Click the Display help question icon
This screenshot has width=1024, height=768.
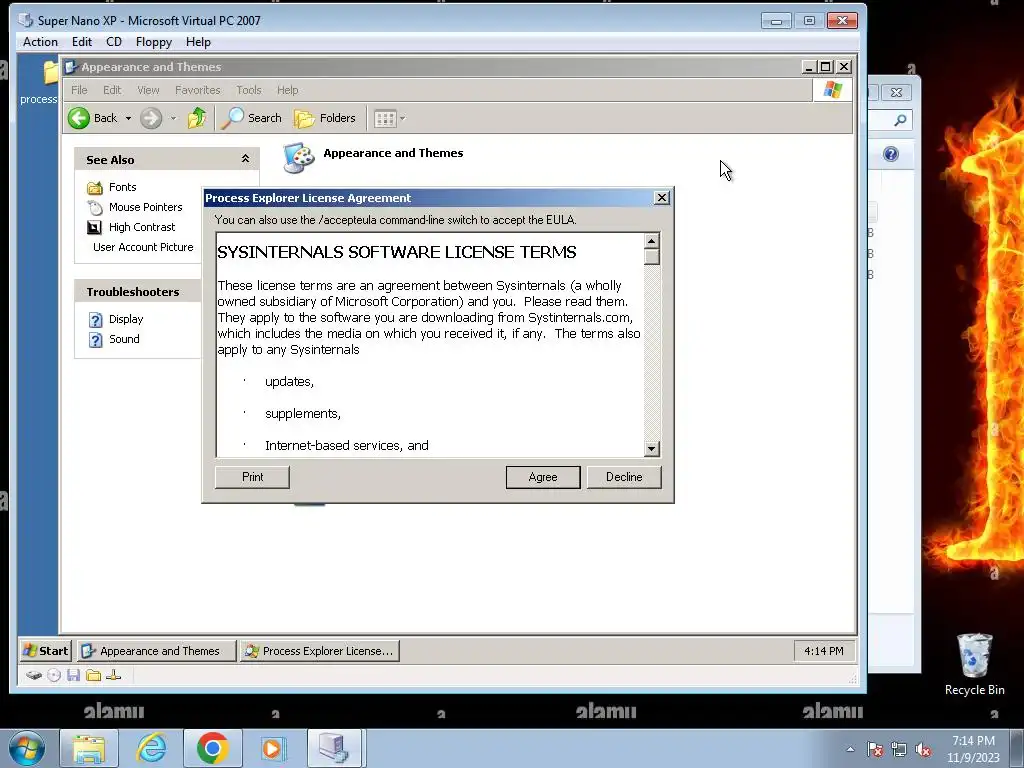pos(95,320)
